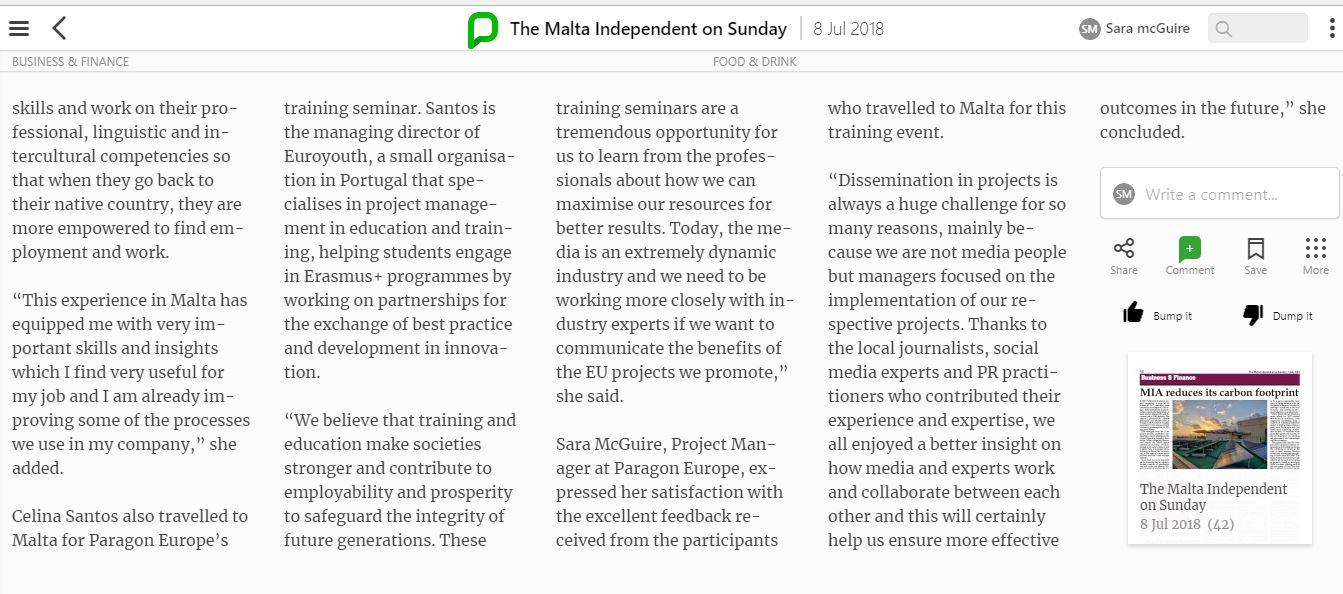The width and height of the screenshot is (1343, 594).
Task: Click the SM user avatar in the header
Action: (x=1089, y=29)
